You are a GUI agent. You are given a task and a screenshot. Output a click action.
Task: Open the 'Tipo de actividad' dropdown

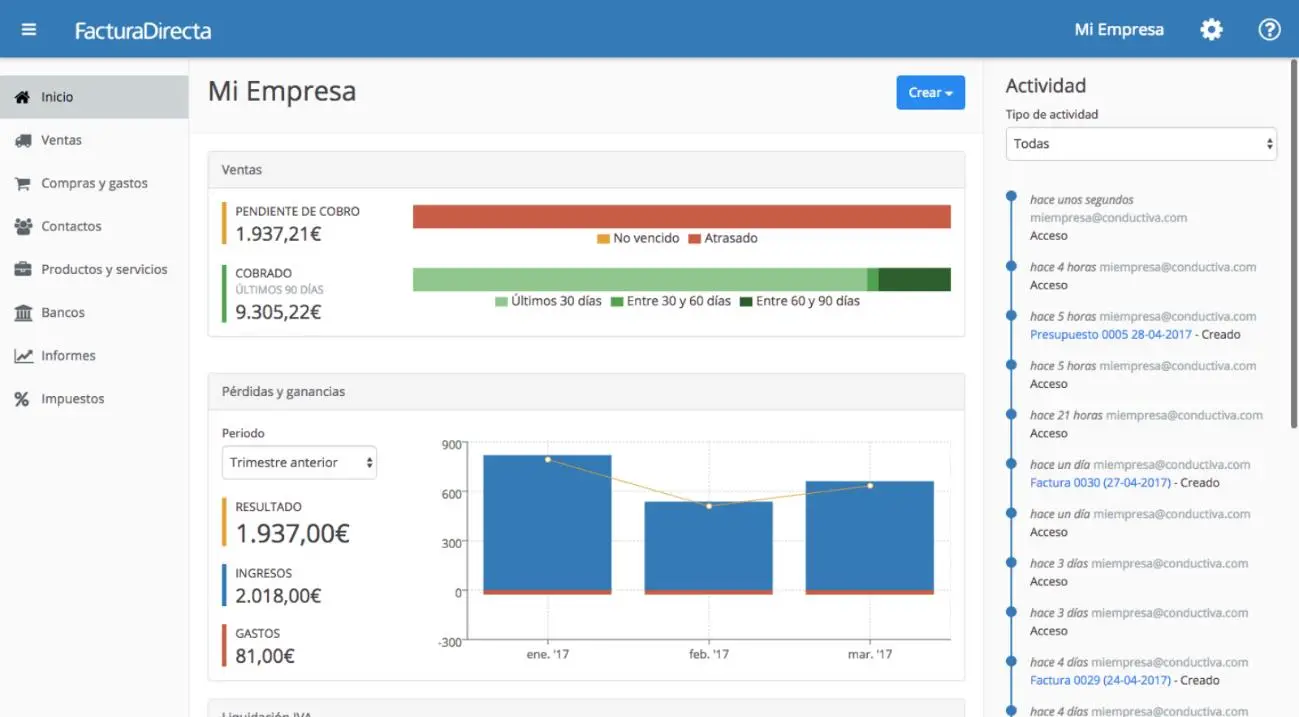click(x=1141, y=144)
